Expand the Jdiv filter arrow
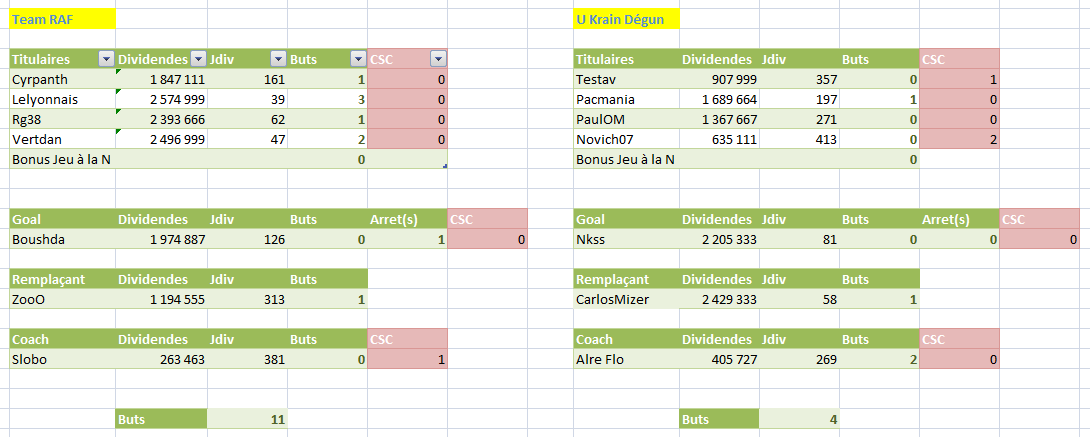The width and height of the screenshot is (1090, 437). pyautogui.click(x=278, y=60)
